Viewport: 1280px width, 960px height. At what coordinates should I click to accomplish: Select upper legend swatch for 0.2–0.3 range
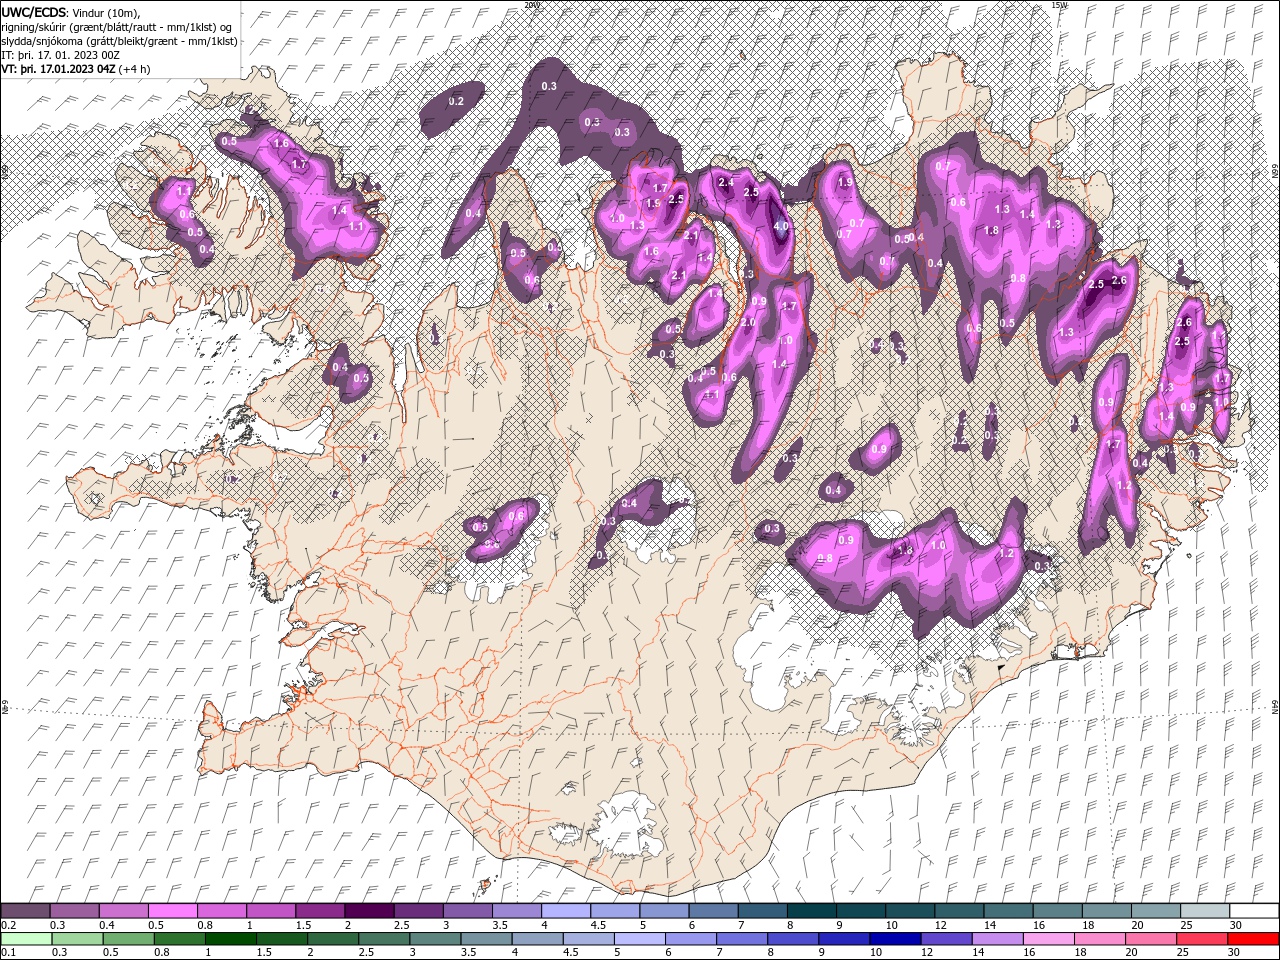point(25,910)
